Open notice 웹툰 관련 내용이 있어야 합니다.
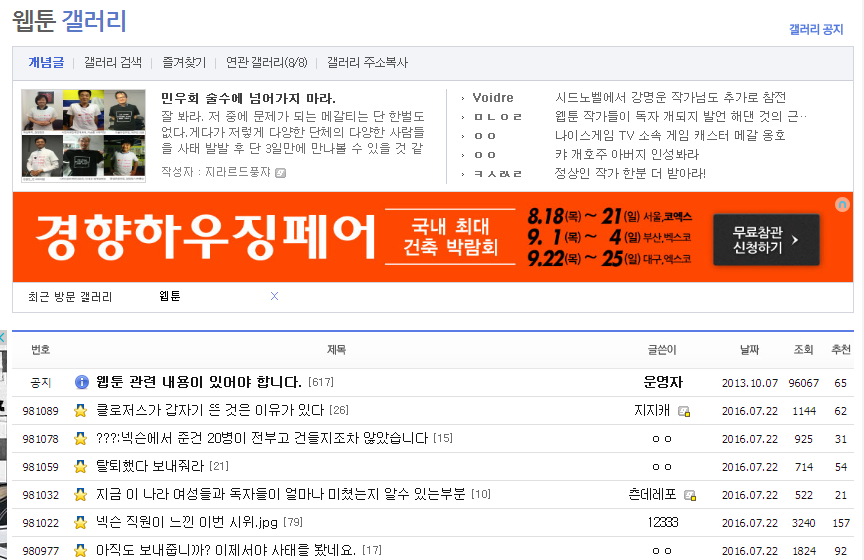The image size is (864, 560). (x=198, y=382)
